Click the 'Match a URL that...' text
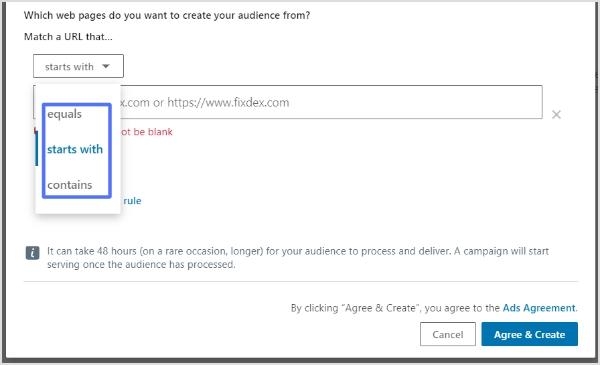Screen dimensions: 600x365 point(68,37)
